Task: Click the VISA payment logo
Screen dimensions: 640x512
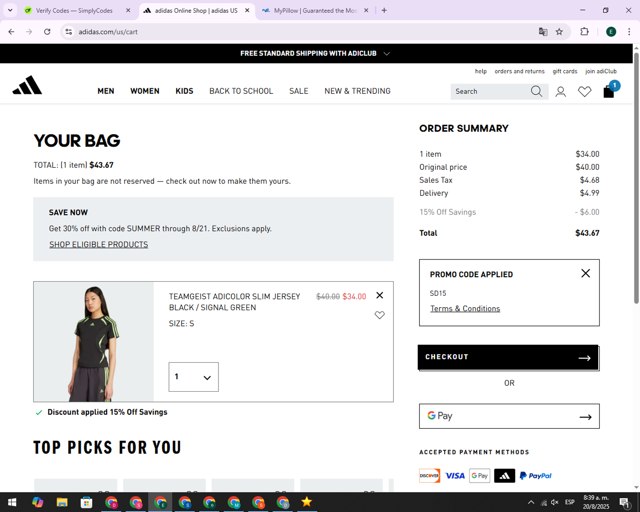Action: point(455,476)
